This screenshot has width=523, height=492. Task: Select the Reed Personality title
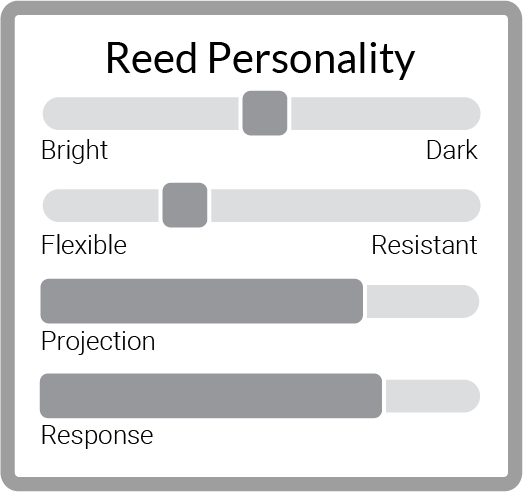(260, 59)
